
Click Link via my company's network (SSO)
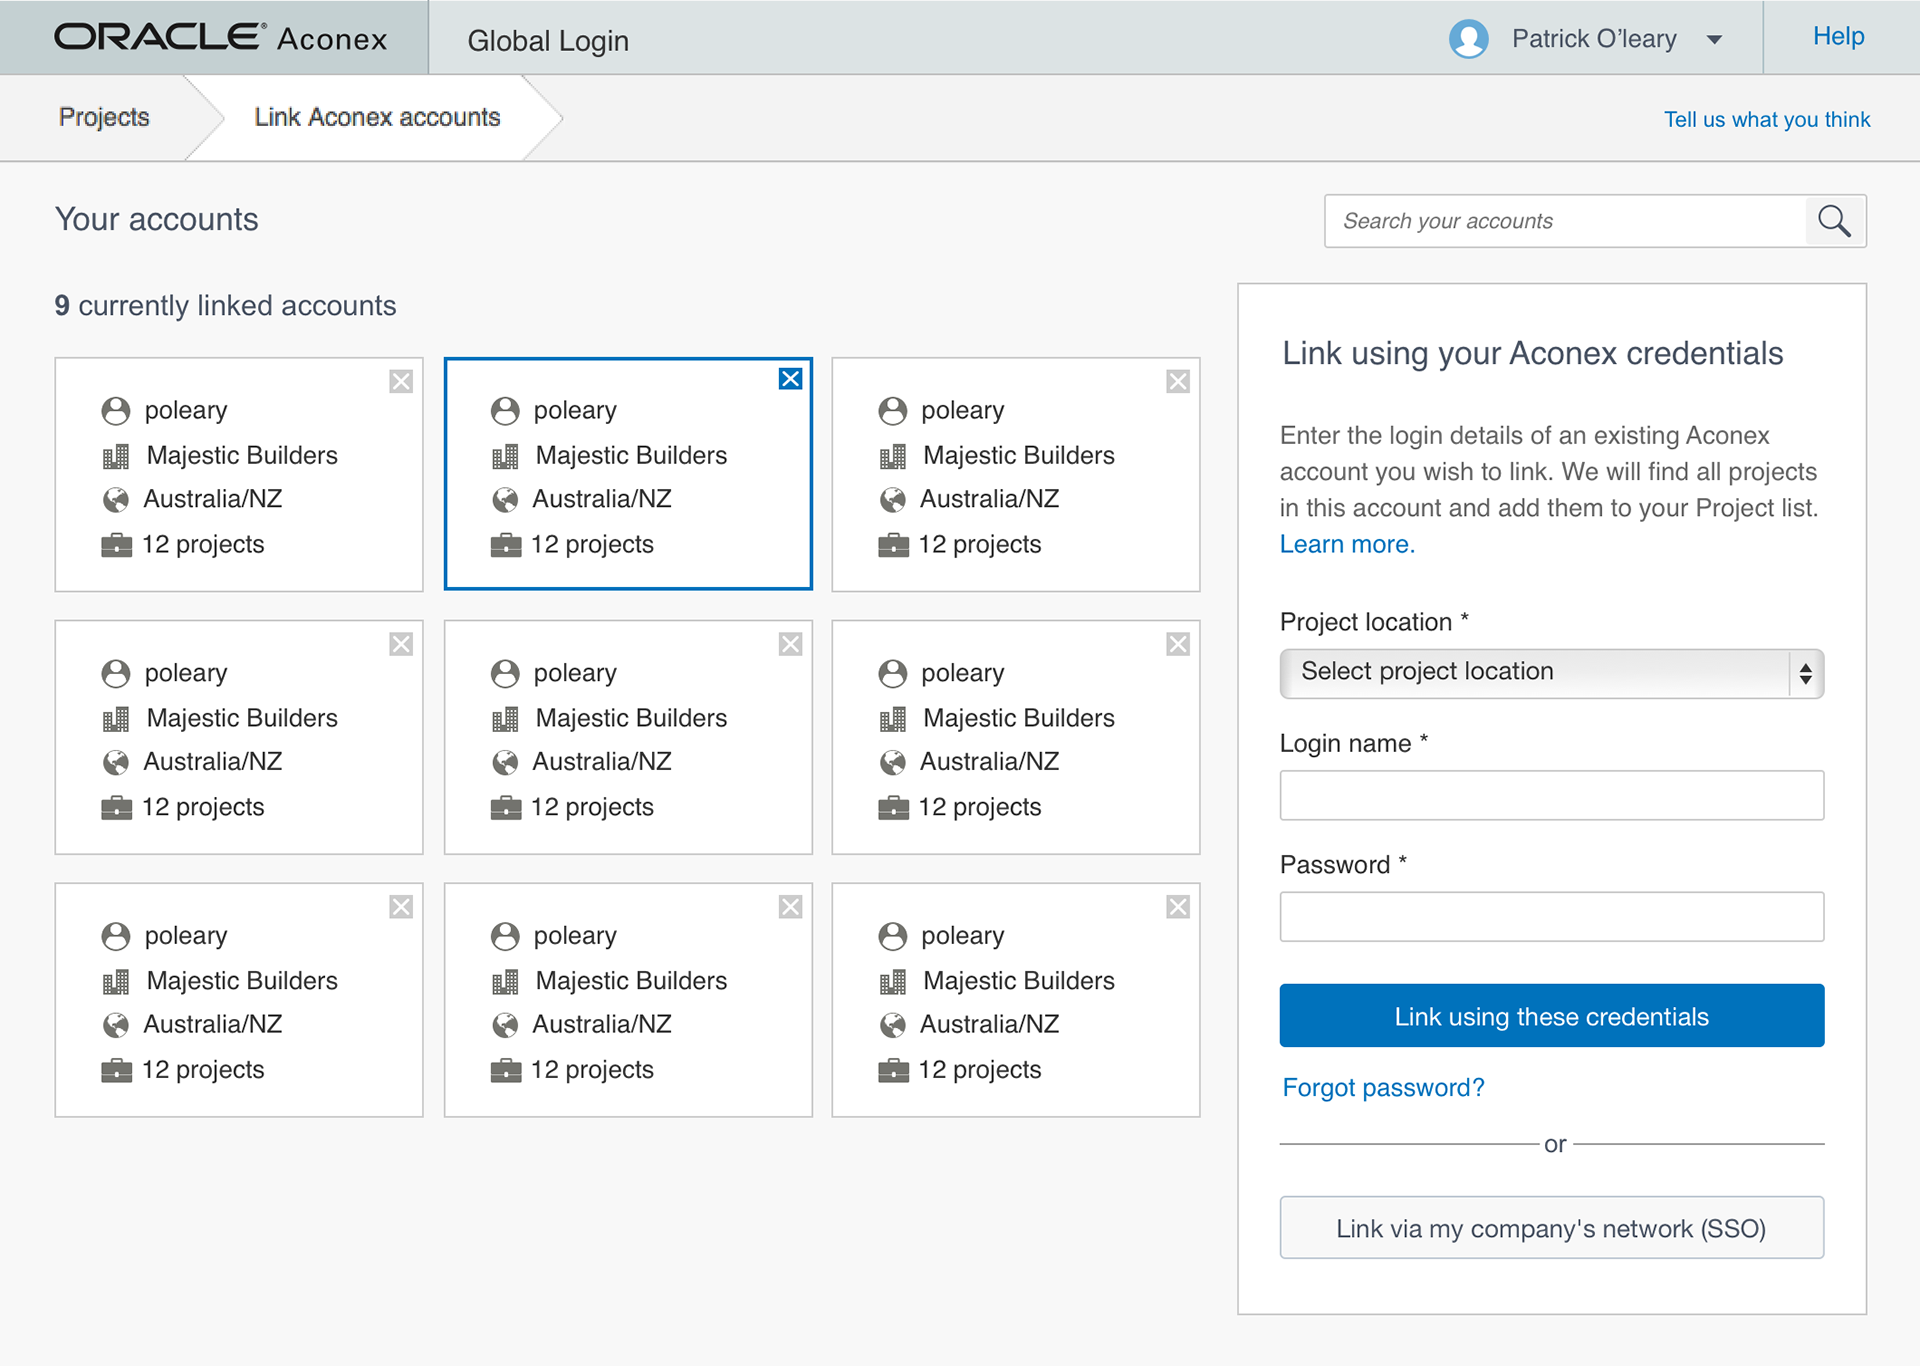(x=1551, y=1228)
